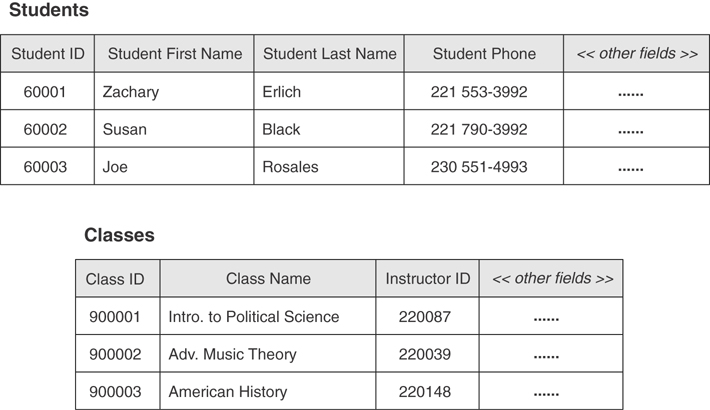Select the last name Rosales cell

tap(290, 167)
